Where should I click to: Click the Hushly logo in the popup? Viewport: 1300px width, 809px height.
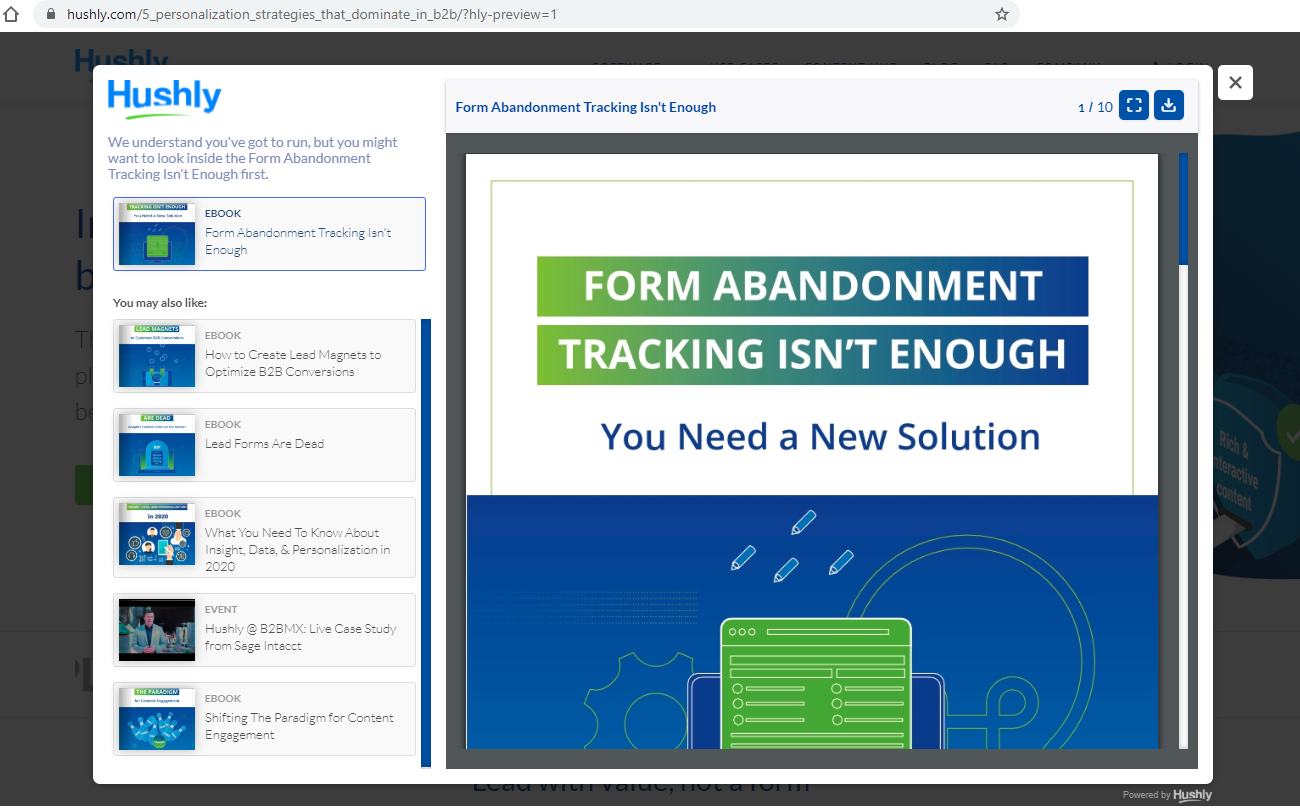(165, 99)
